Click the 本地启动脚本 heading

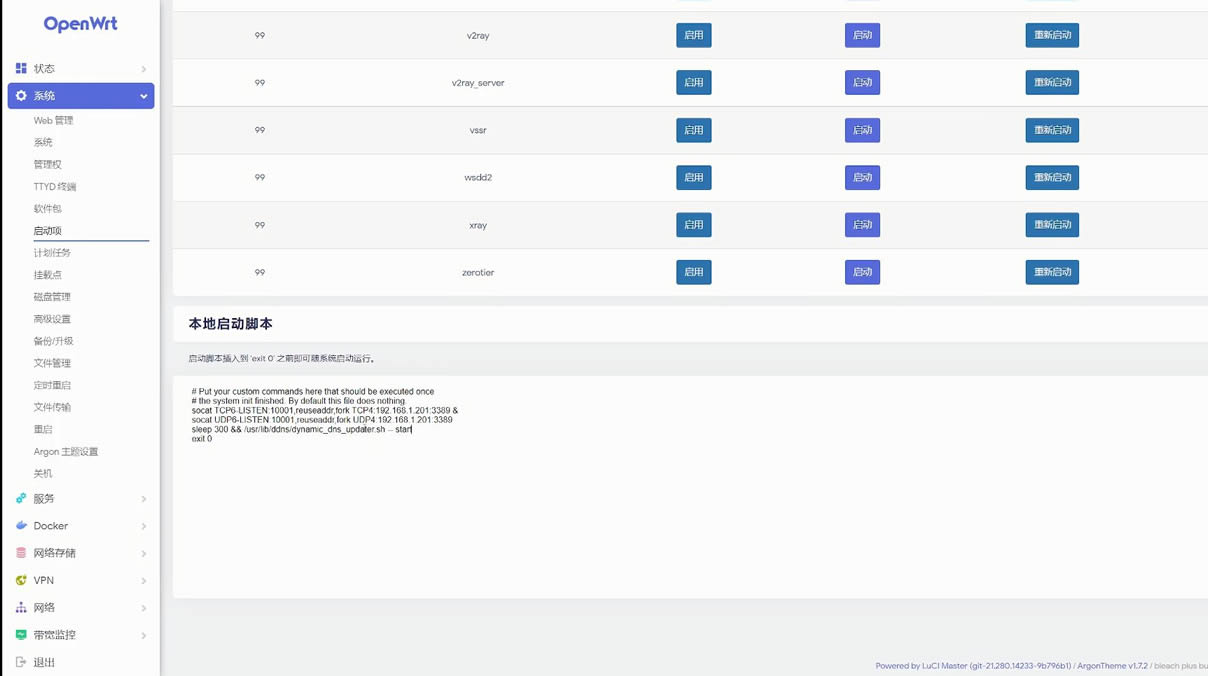(230, 324)
